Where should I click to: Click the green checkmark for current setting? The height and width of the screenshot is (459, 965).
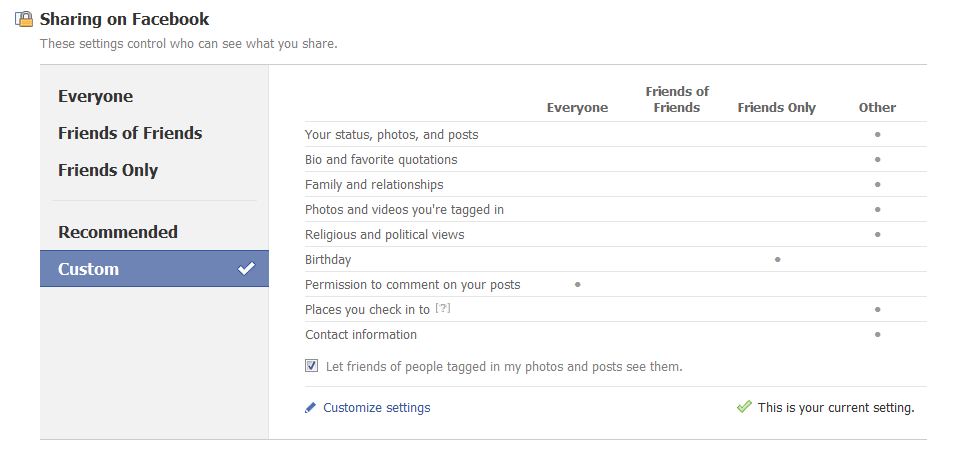tap(744, 407)
